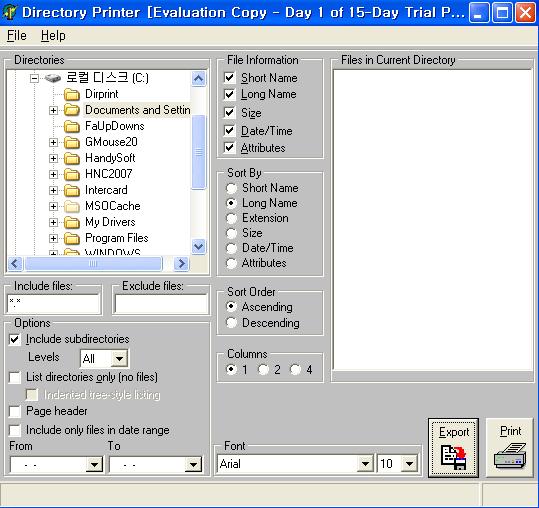Viewport: 539px width, 508px height.
Task: Open the Levels dropdown
Action: pos(120,359)
